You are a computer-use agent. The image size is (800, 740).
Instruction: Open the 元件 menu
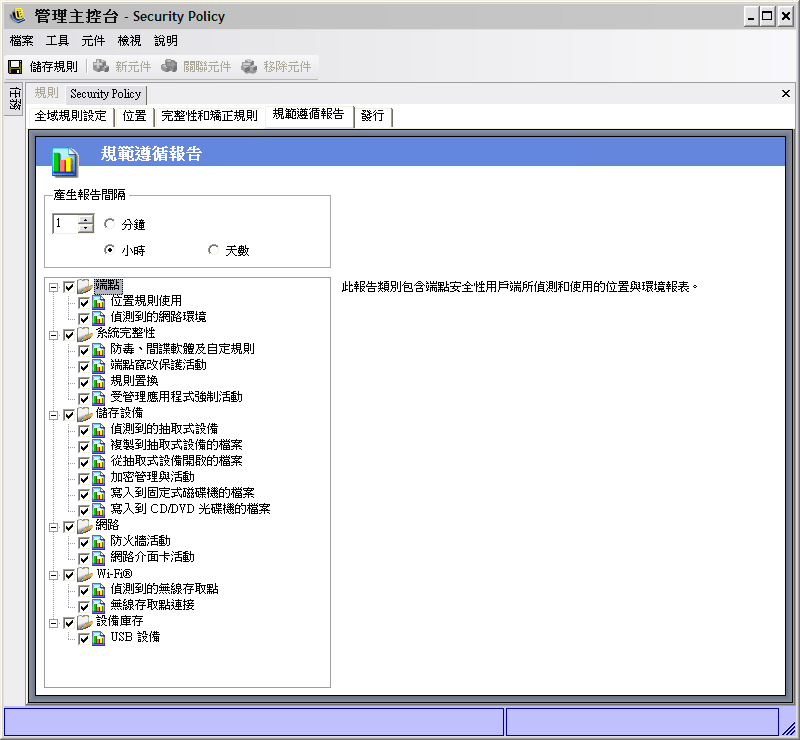coord(93,41)
